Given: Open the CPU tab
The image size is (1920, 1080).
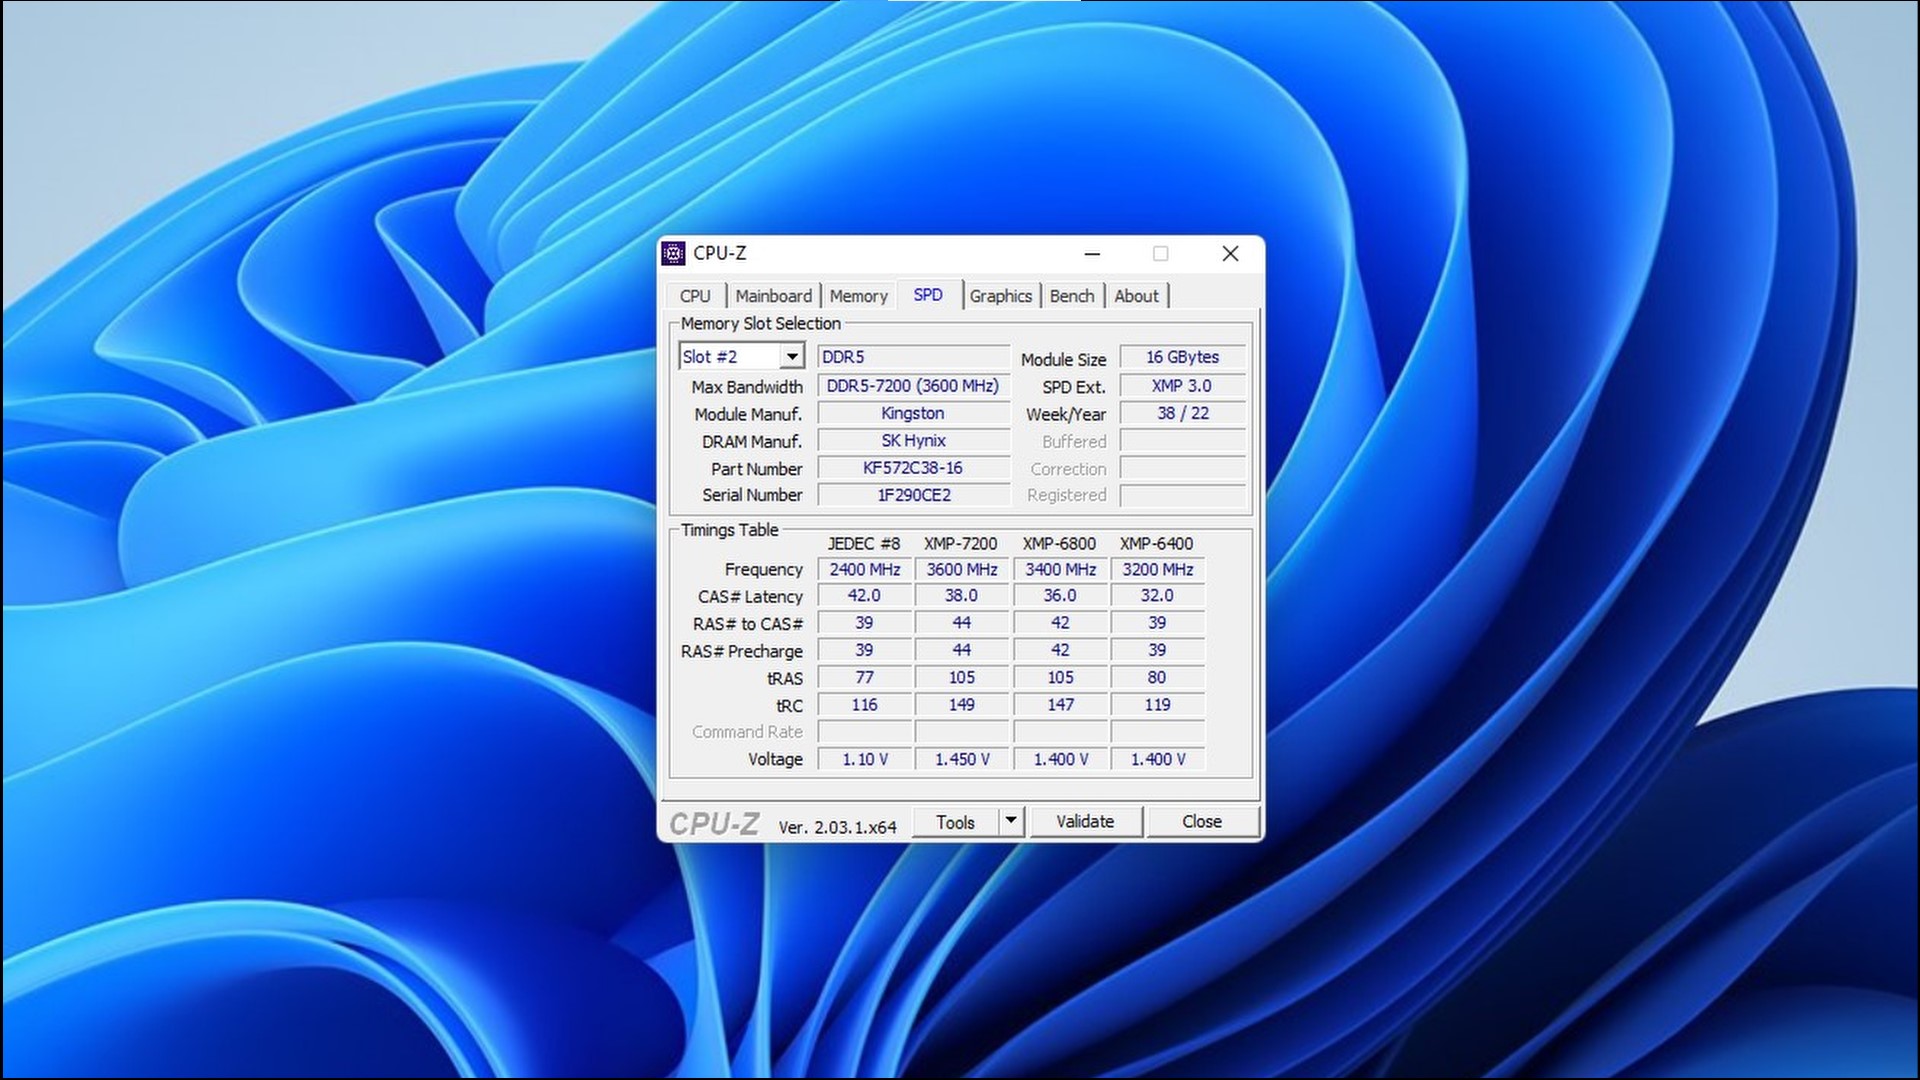Looking at the screenshot, I should coord(695,296).
